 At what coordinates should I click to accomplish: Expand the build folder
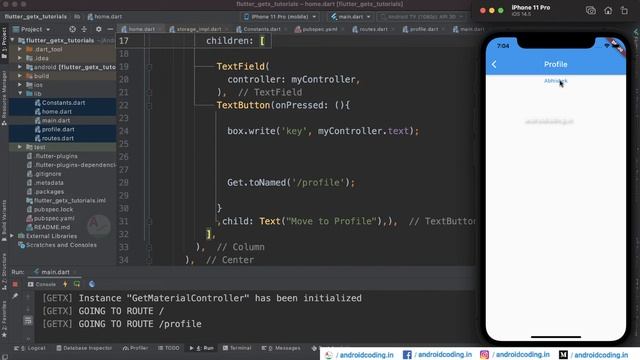tap(20, 76)
